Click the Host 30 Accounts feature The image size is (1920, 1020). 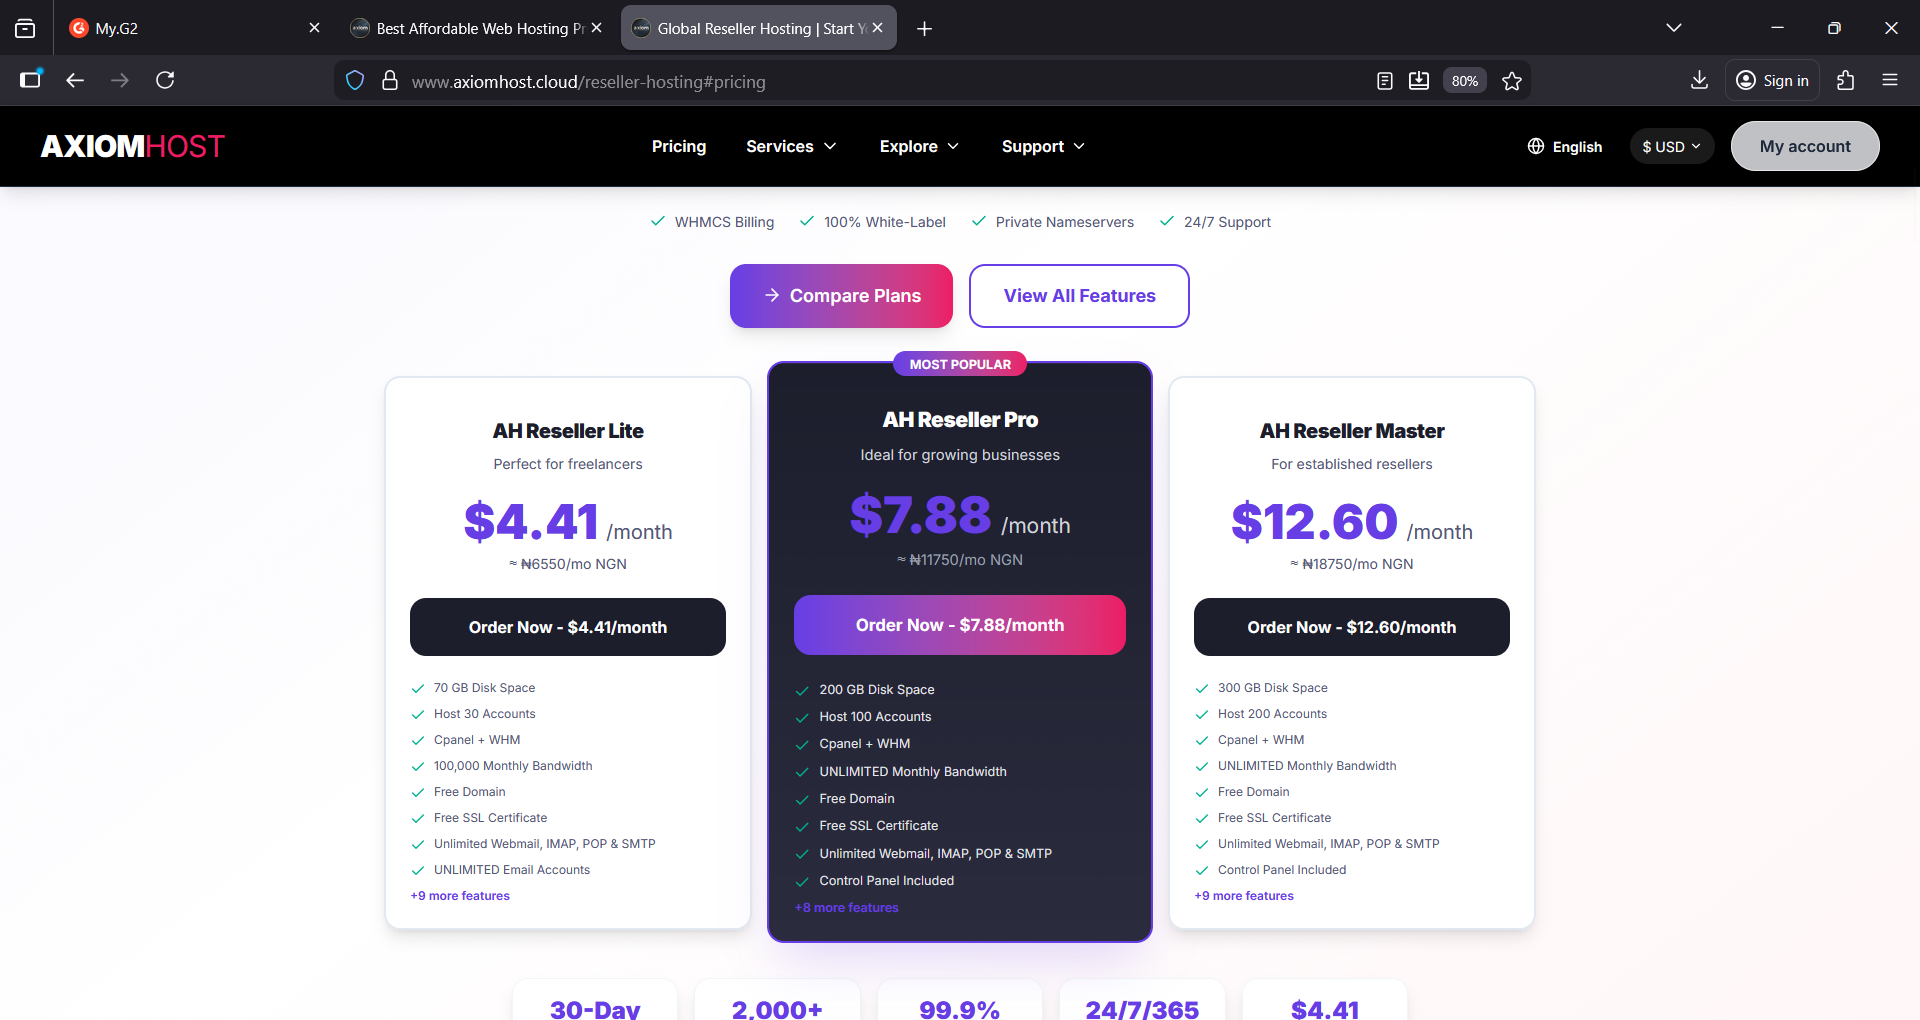click(485, 714)
